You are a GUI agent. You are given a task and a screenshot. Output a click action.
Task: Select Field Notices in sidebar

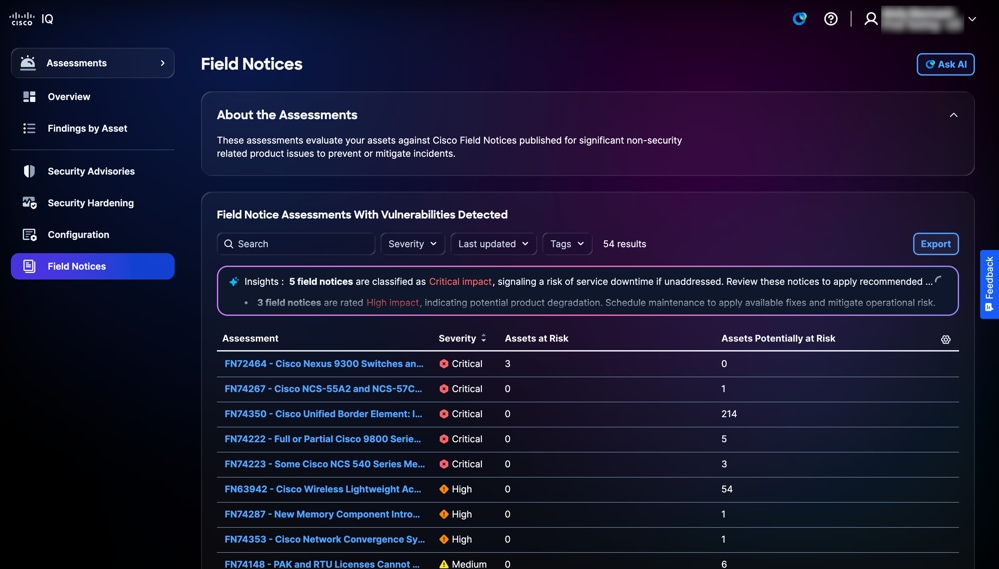(x=92, y=266)
